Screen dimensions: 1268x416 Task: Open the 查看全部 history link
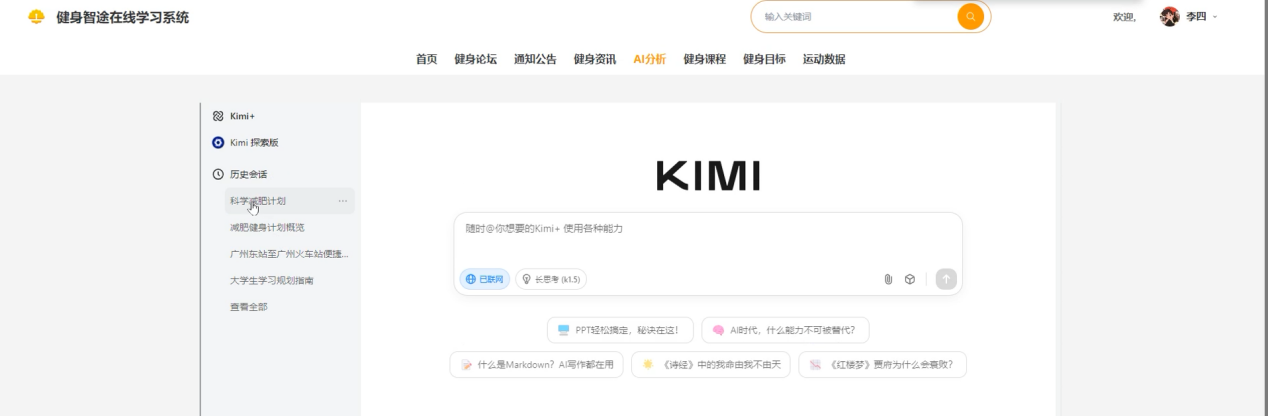(249, 306)
